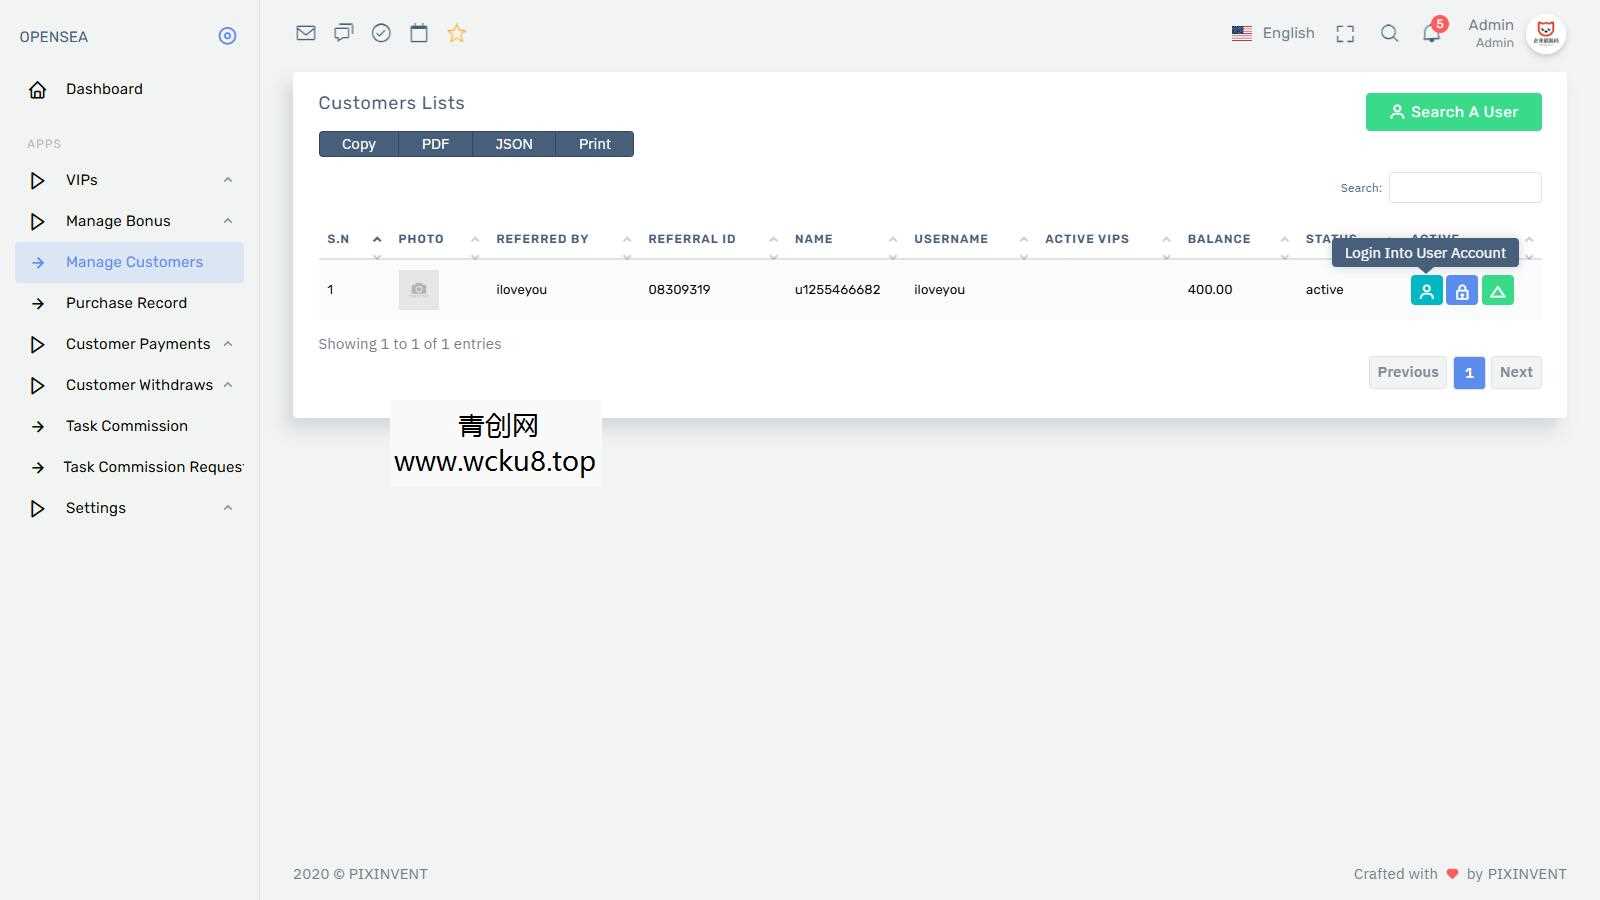Viewport: 1600px width, 900px height.
Task: Click the green triangle action icon
Action: tap(1498, 290)
